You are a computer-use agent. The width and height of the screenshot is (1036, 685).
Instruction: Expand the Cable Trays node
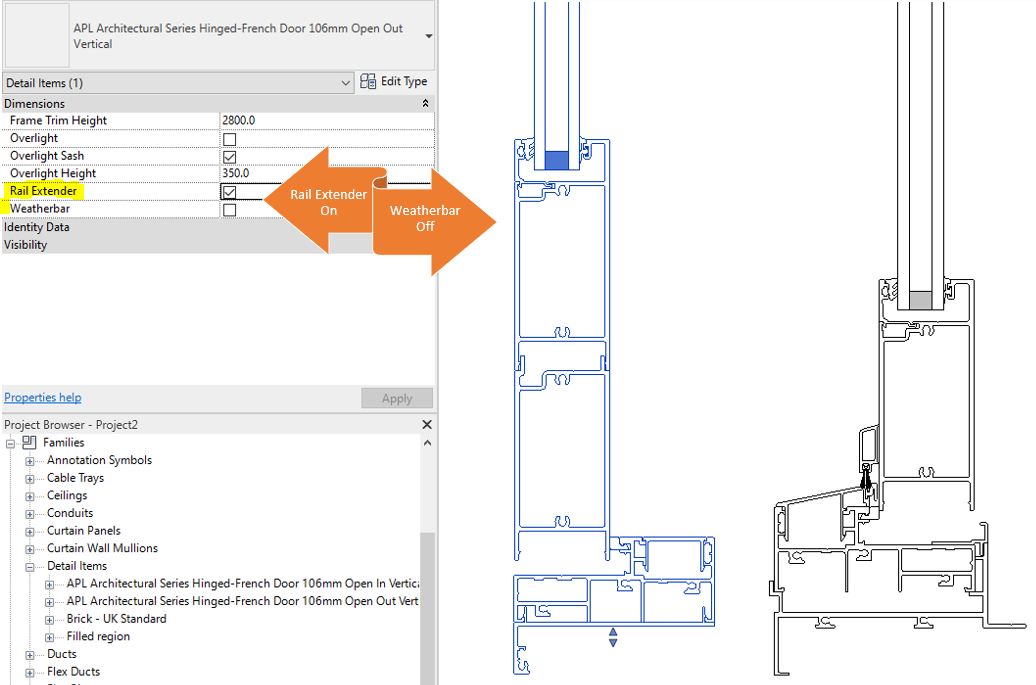point(30,479)
